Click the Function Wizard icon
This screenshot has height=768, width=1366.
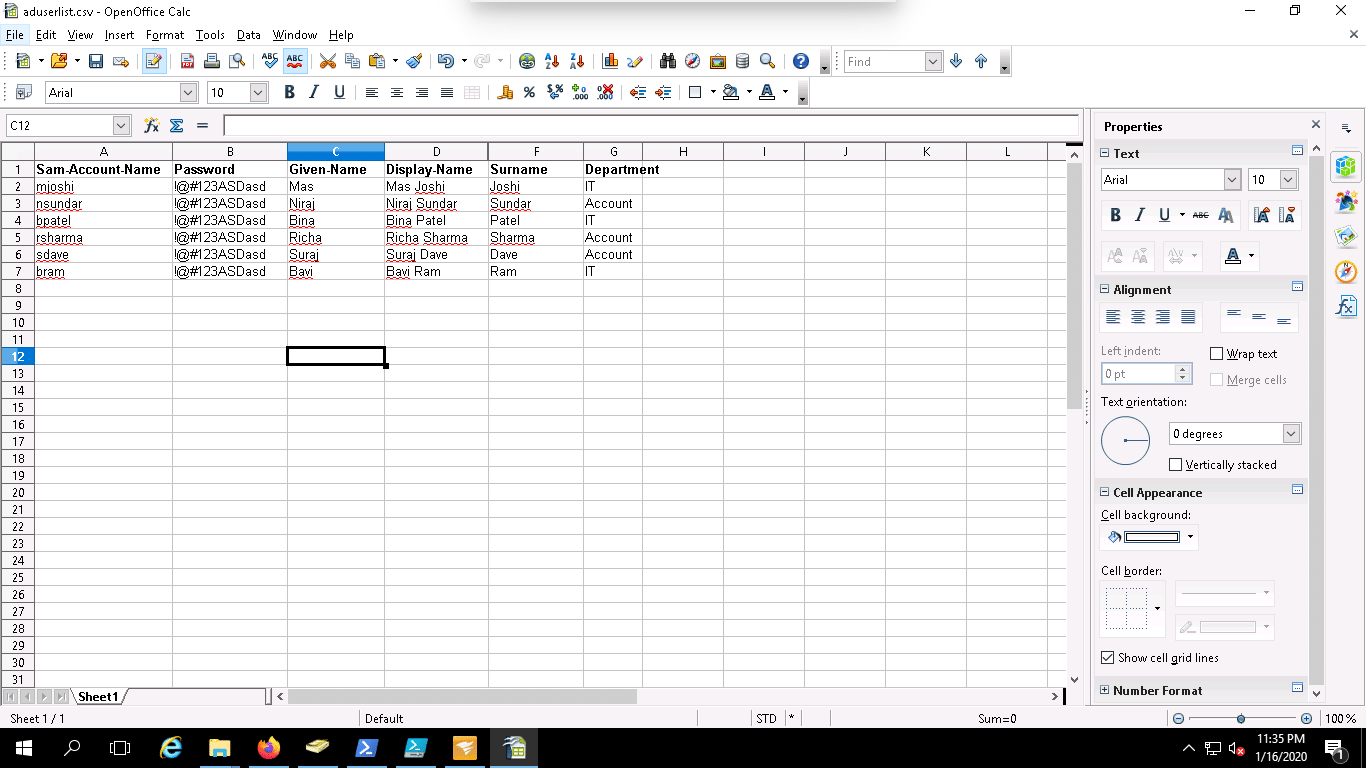coord(151,126)
